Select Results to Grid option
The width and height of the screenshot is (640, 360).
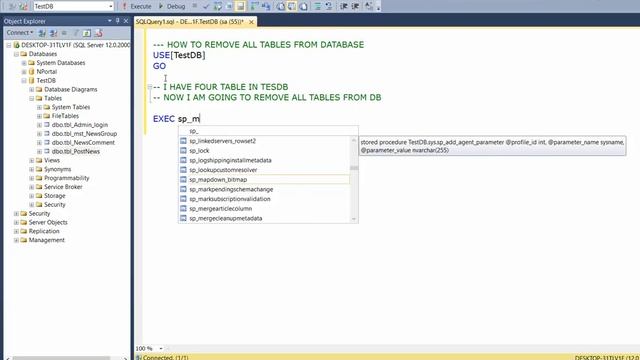click(x=292, y=6)
